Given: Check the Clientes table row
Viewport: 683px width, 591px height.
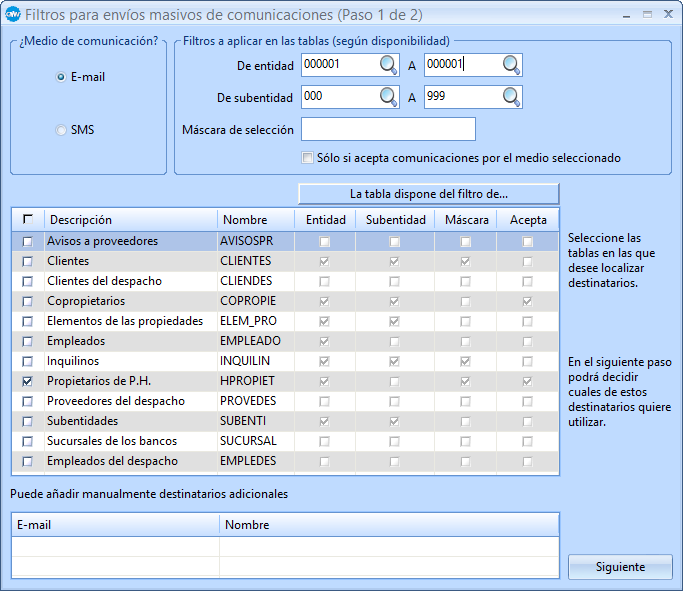Looking at the screenshot, I should (27, 261).
